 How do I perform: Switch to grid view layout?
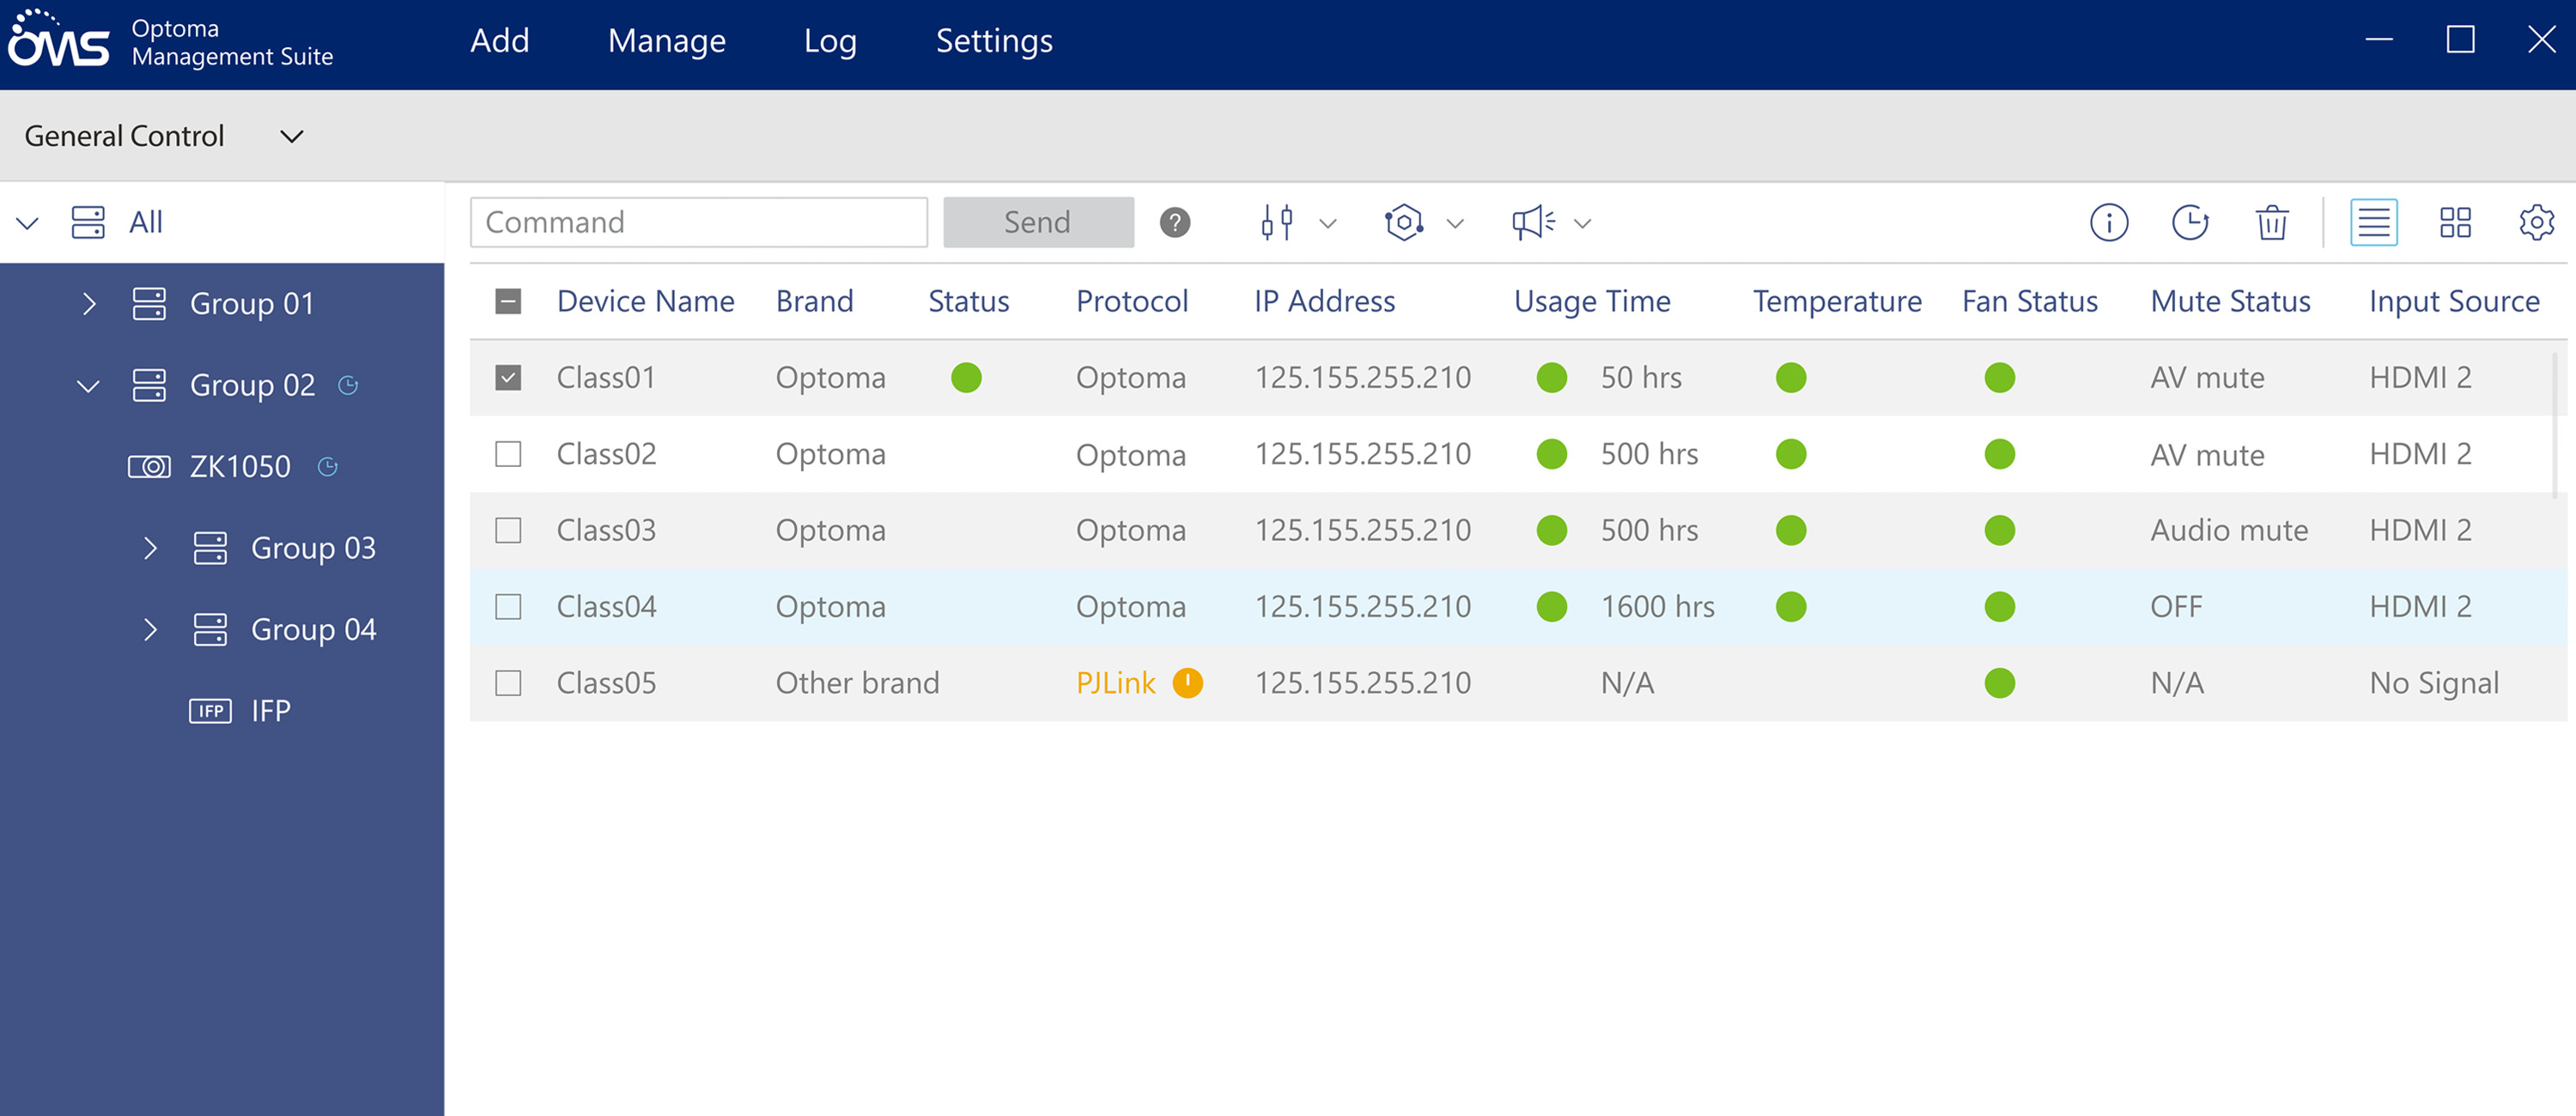tap(2456, 222)
